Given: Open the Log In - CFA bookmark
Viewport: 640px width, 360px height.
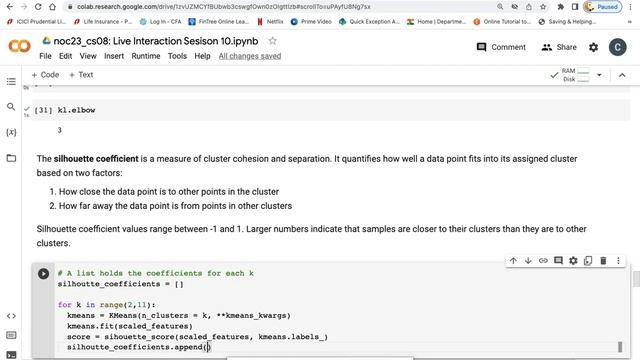Looking at the screenshot, I should (160, 22).
